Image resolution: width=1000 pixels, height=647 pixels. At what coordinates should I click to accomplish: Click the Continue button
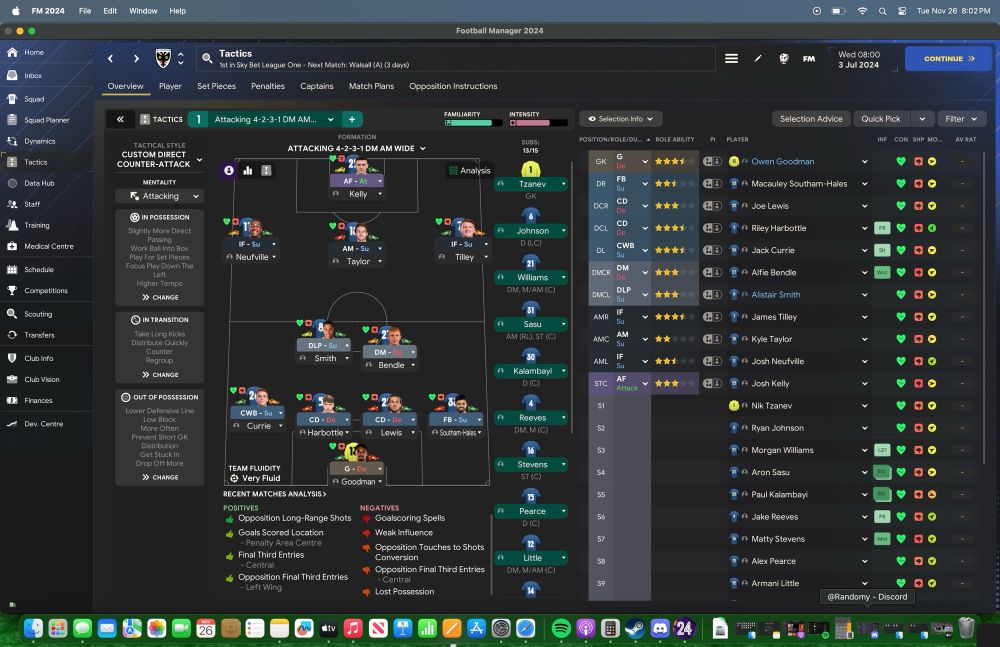tap(948, 59)
